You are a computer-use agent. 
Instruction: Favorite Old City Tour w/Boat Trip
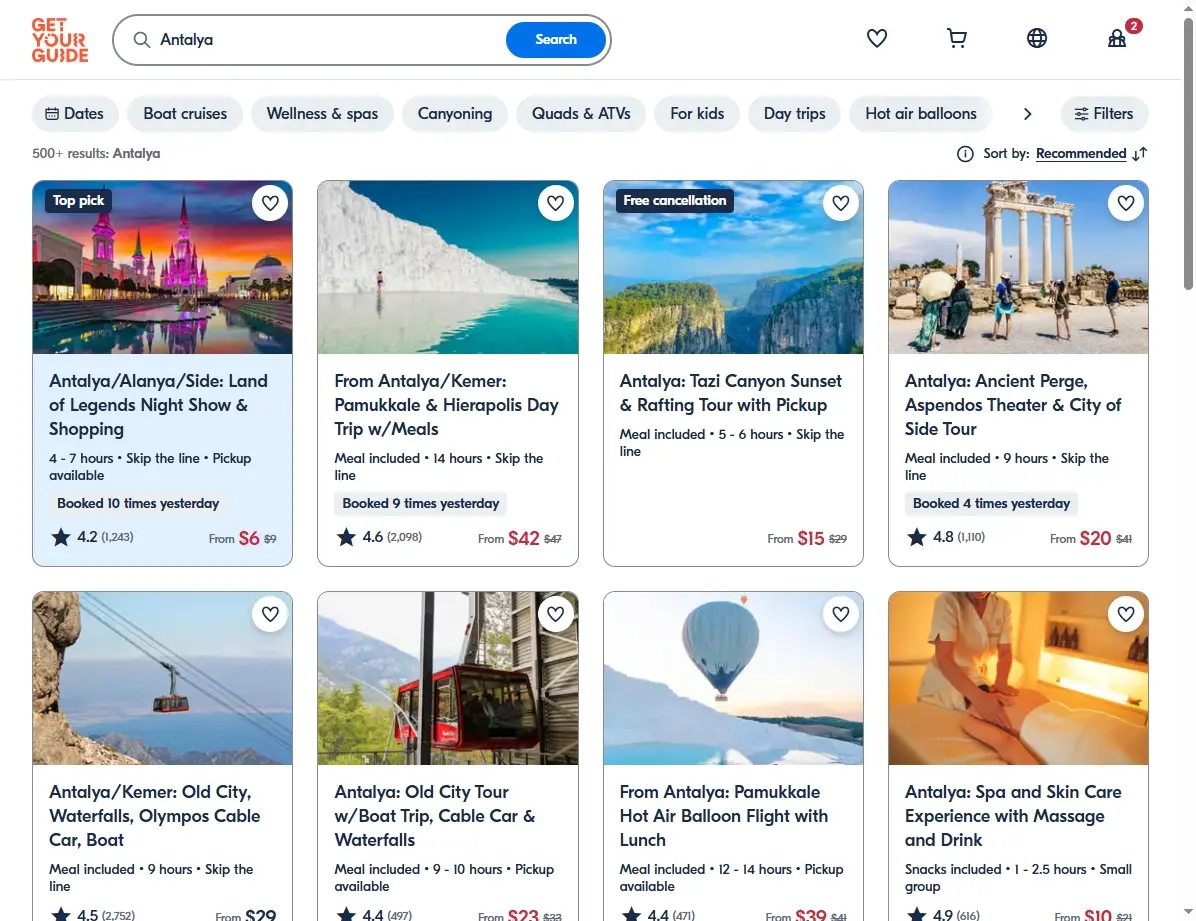pyautogui.click(x=555, y=613)
